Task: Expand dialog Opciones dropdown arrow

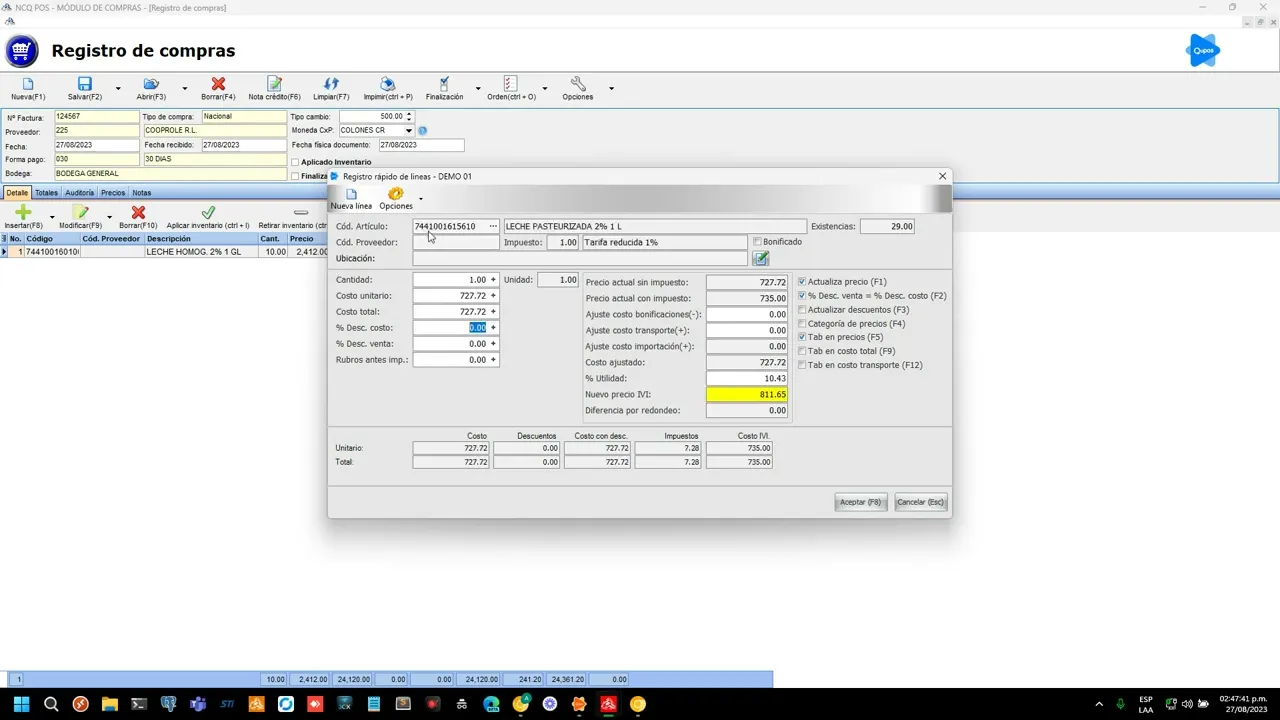Action: 421,198
